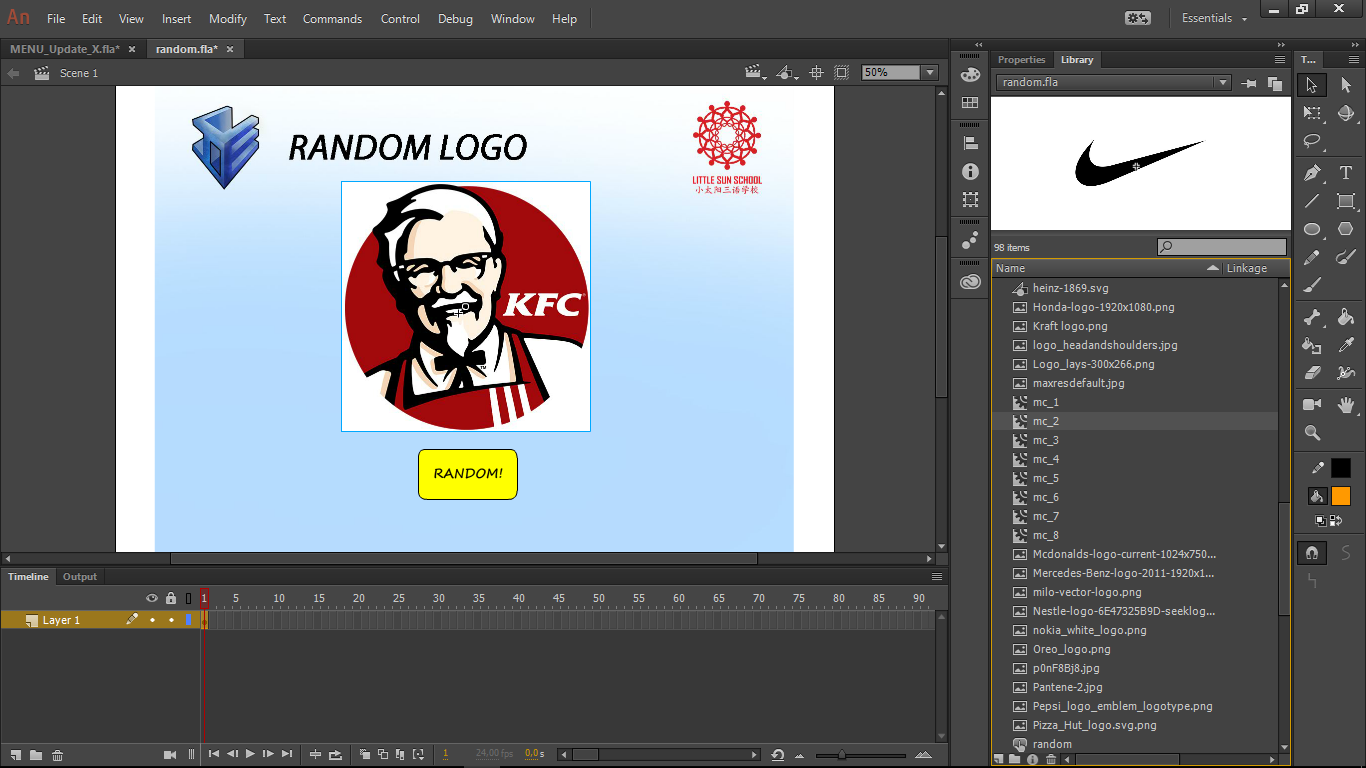The height and width of the screenshot is (768, 1366).
Task: Select the Free Transform tool
Action: (x=1312, y=114)
